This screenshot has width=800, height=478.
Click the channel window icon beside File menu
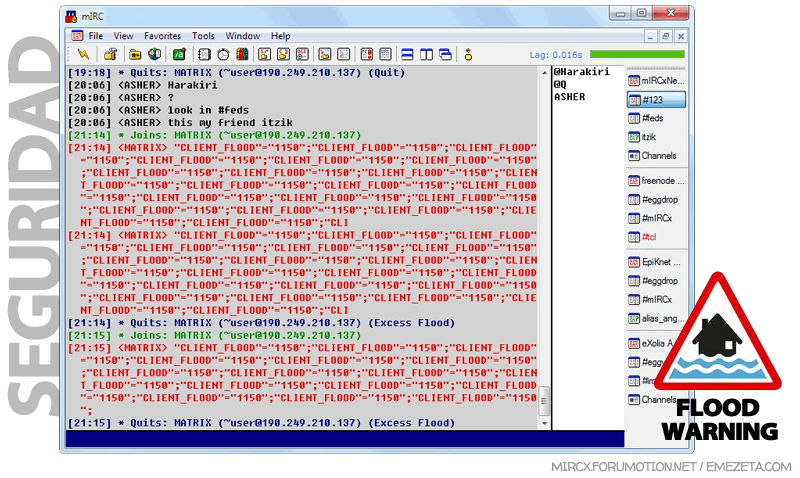click(77, 36)
